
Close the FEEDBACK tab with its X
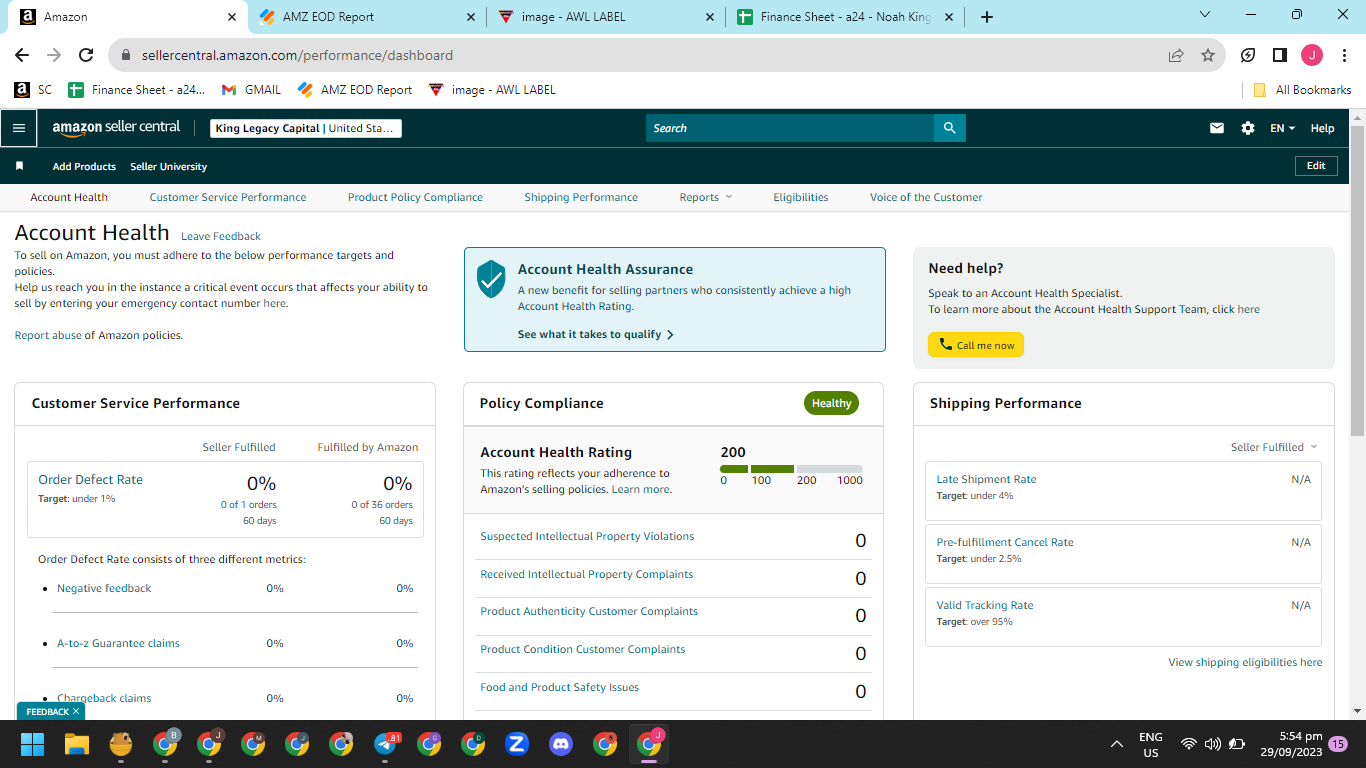76,712
